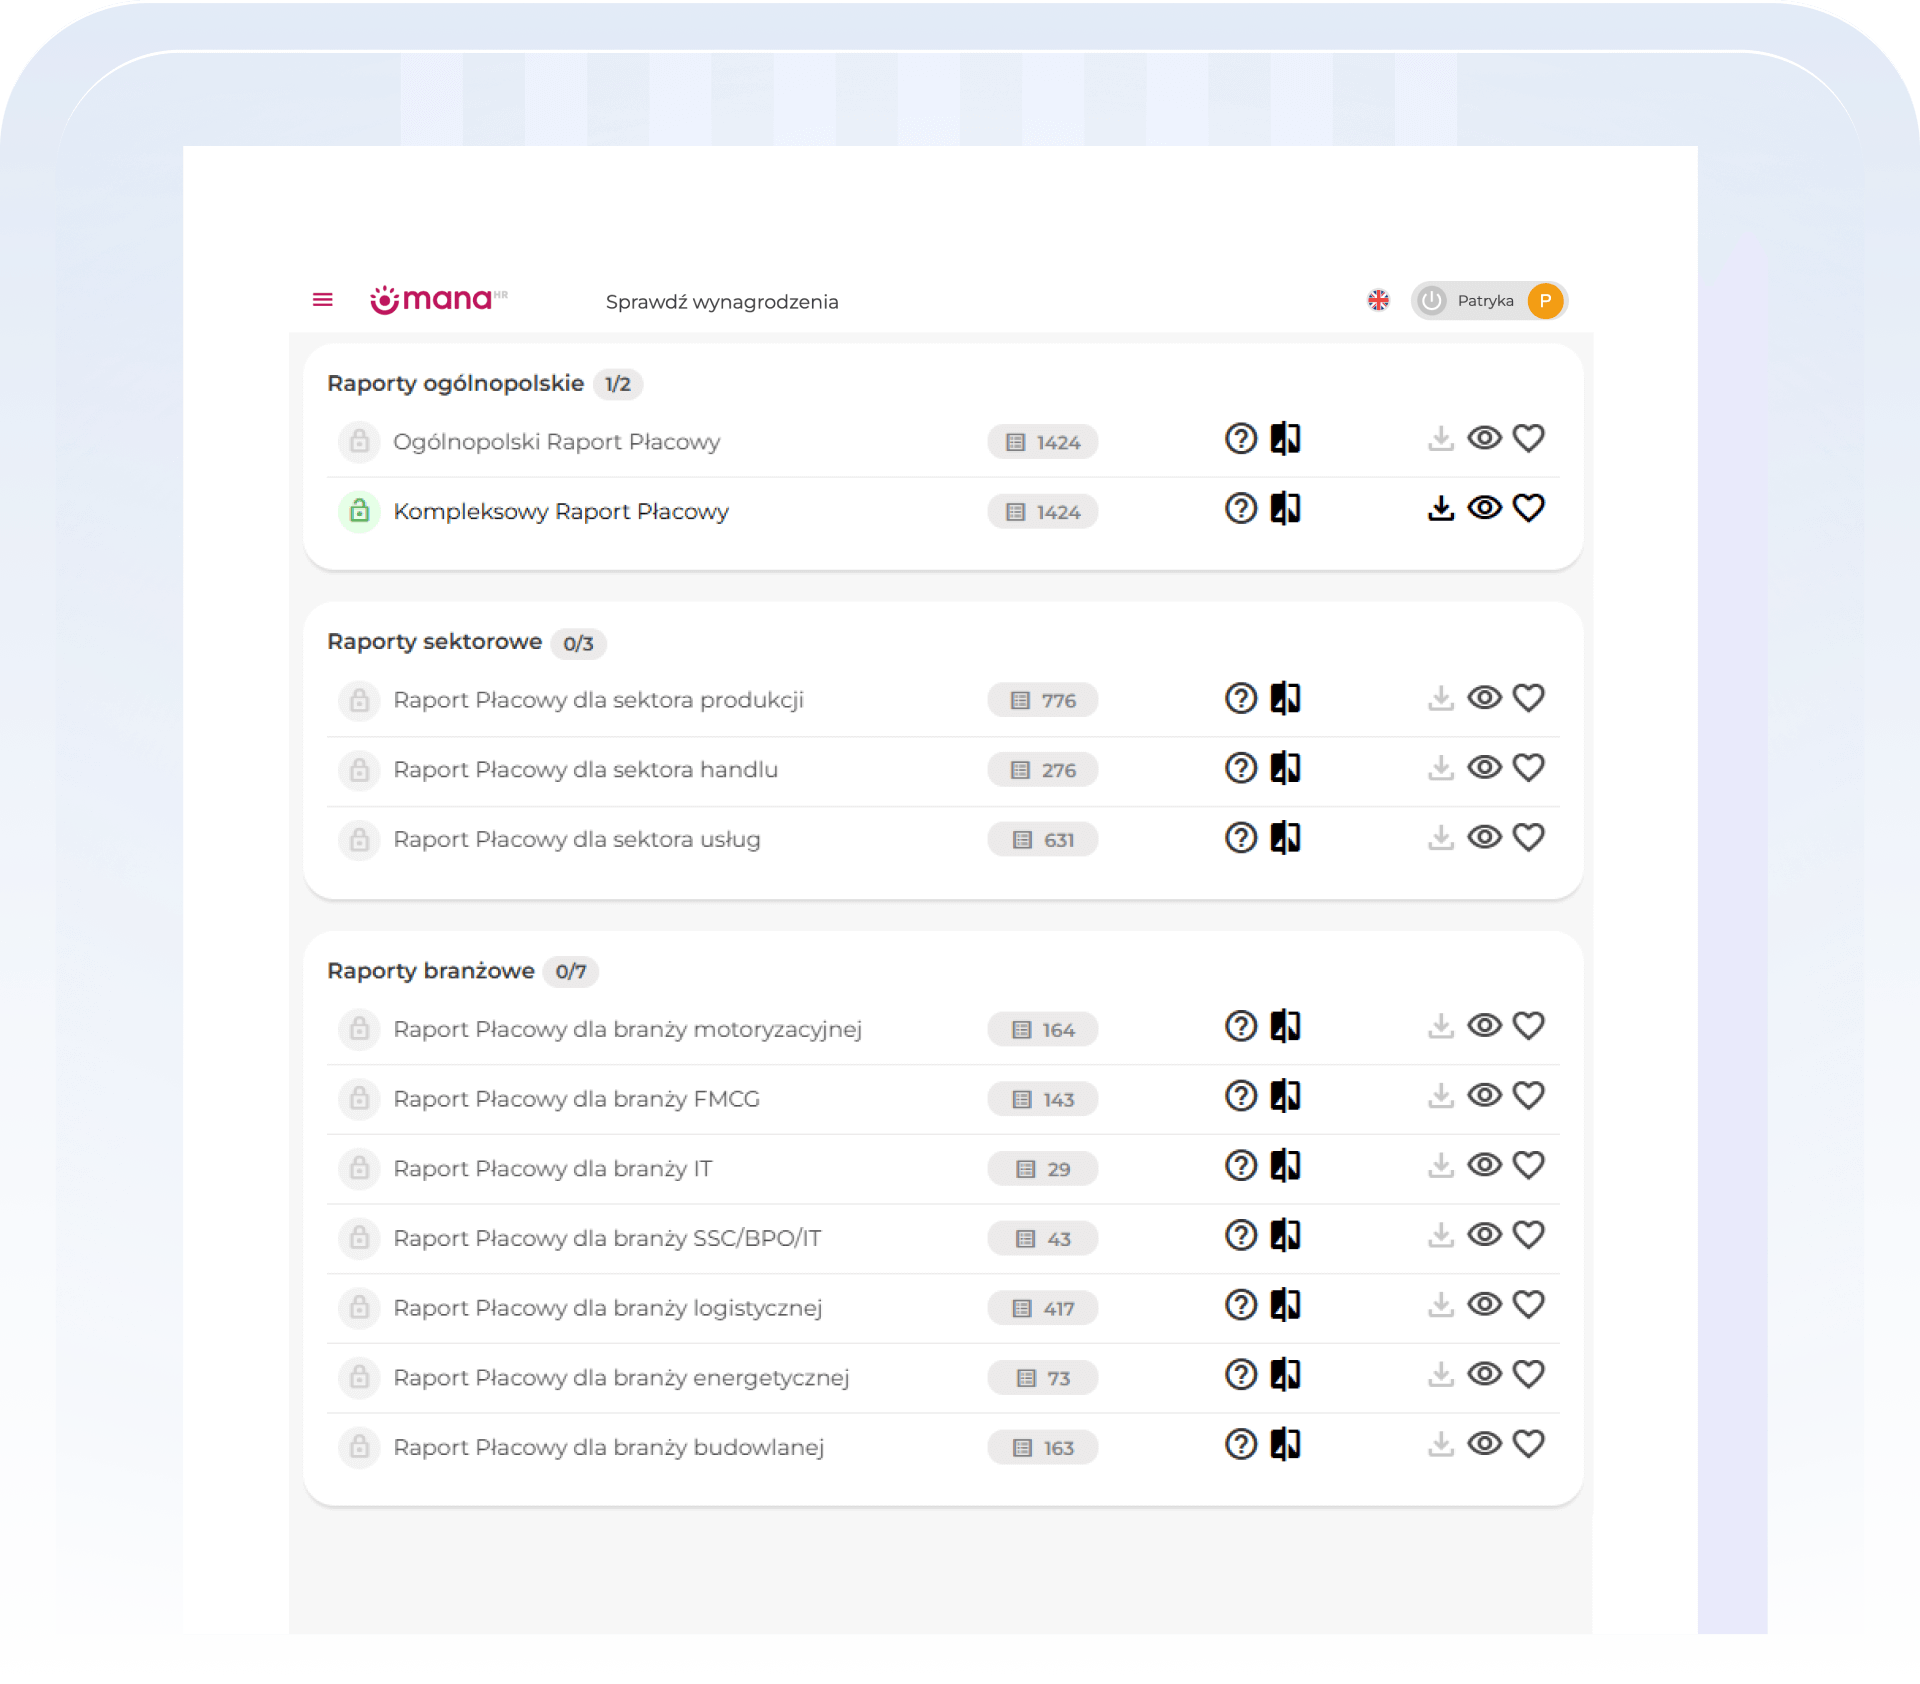
Task: Click the Raporty branżowe section header
Action: [430, 971]
